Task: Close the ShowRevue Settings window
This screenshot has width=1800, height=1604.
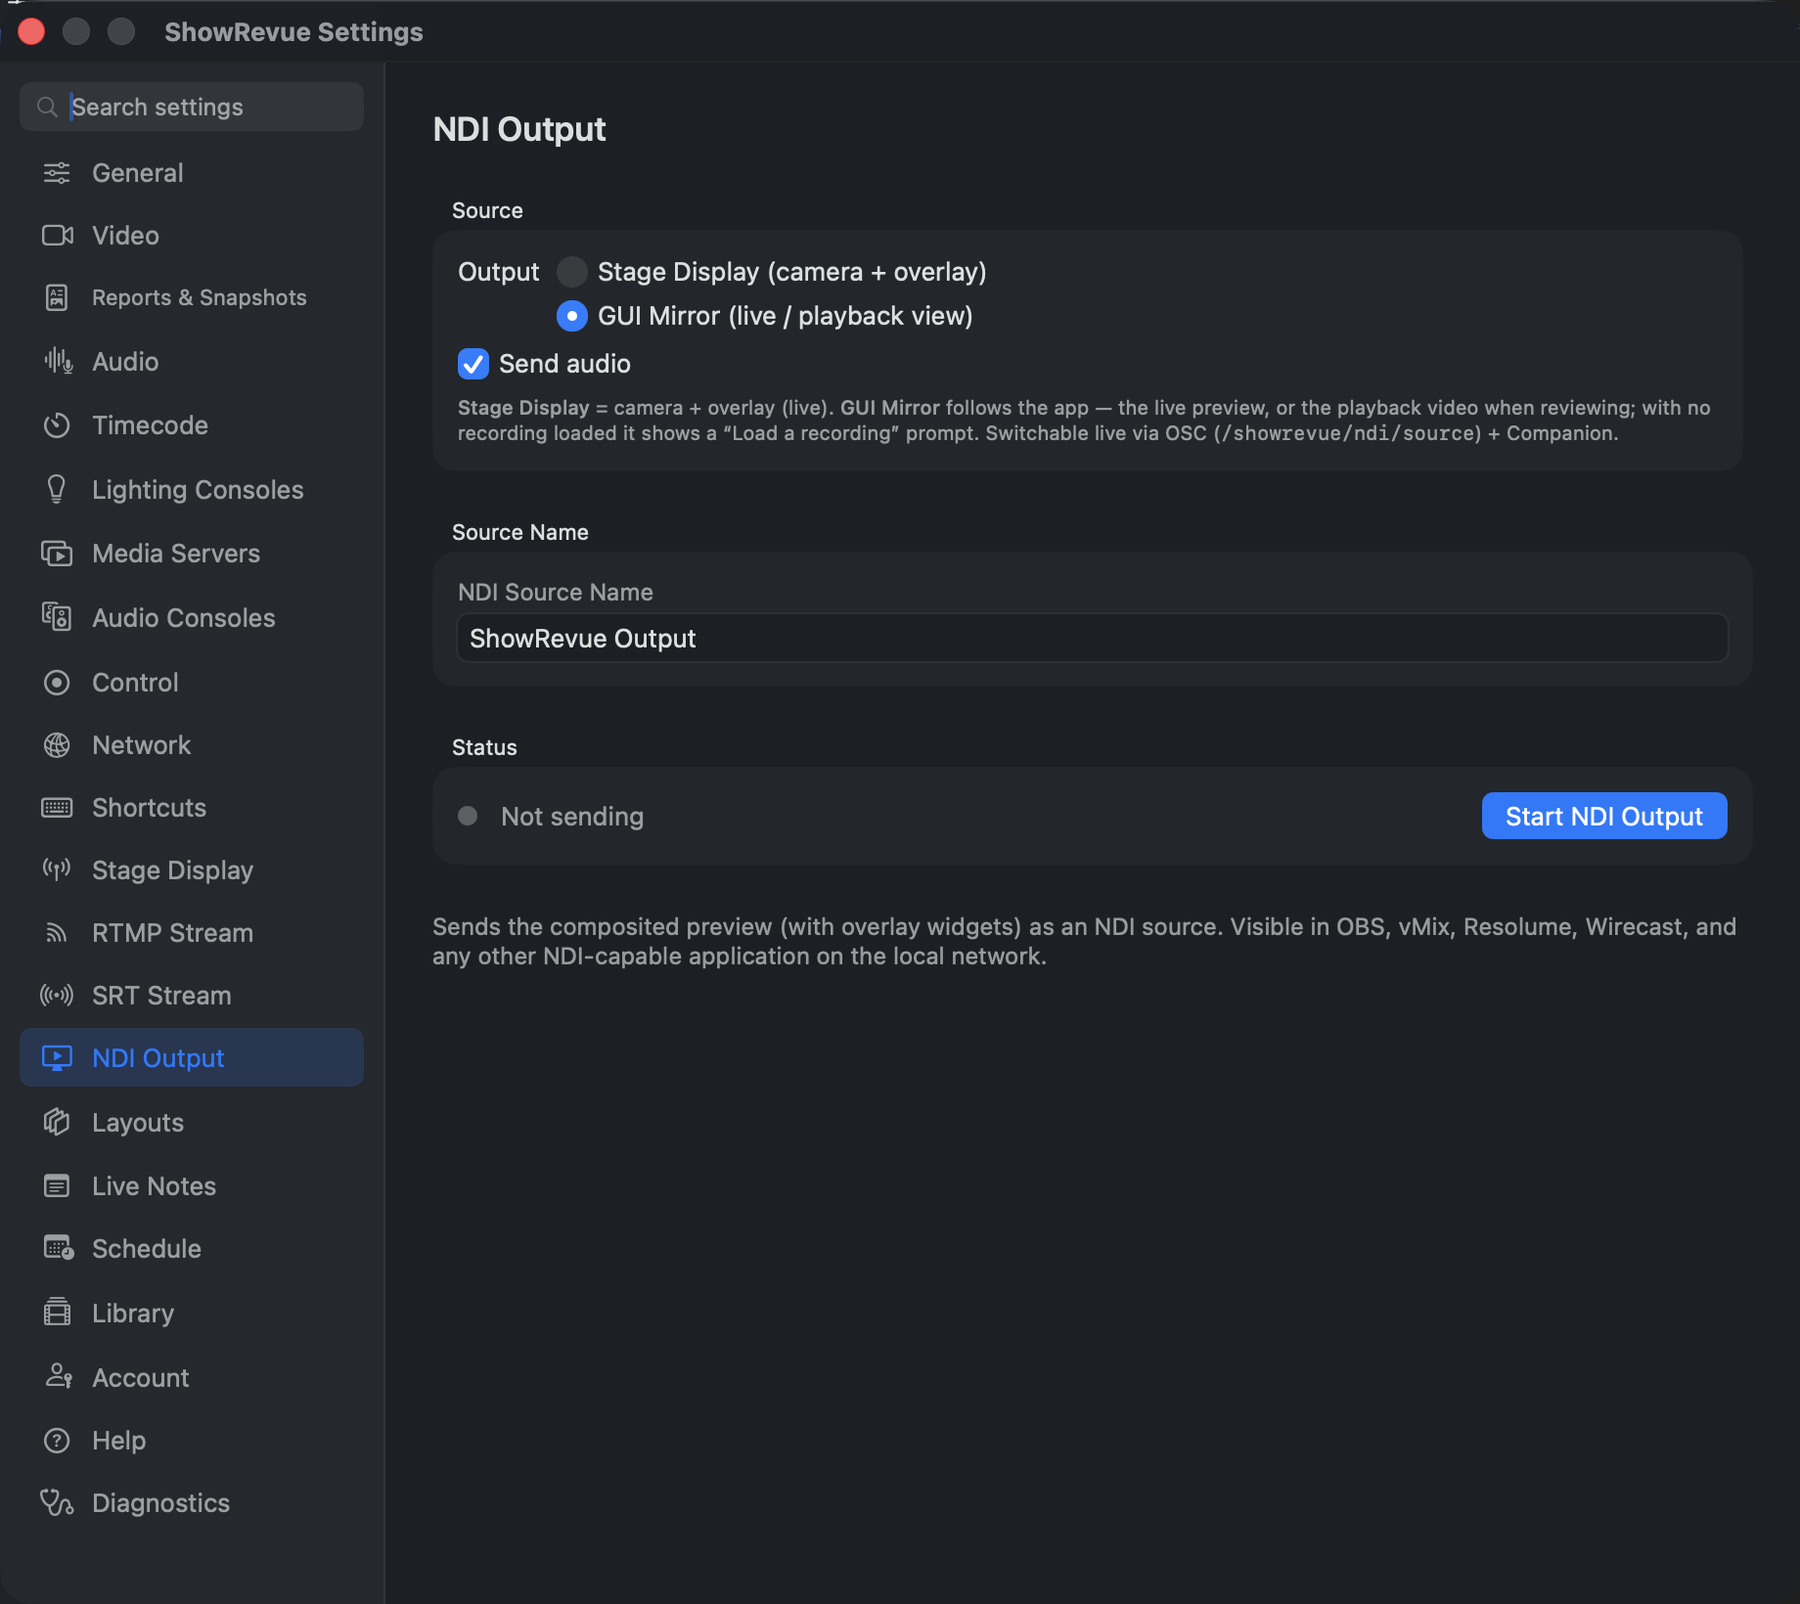Action: click(x=31, y=32)
